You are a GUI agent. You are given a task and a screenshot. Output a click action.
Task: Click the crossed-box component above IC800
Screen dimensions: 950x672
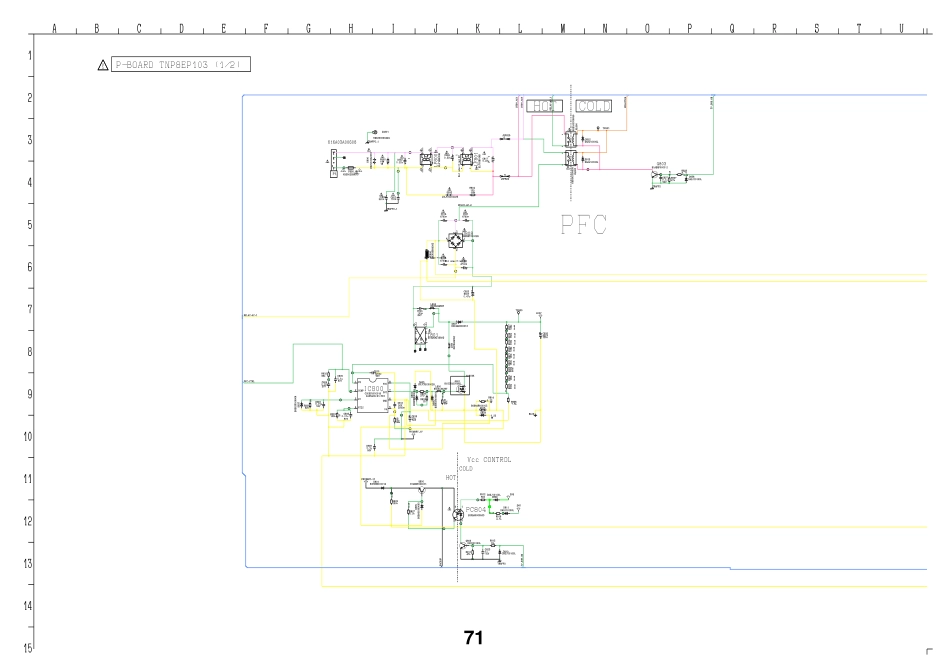[421, 337]
